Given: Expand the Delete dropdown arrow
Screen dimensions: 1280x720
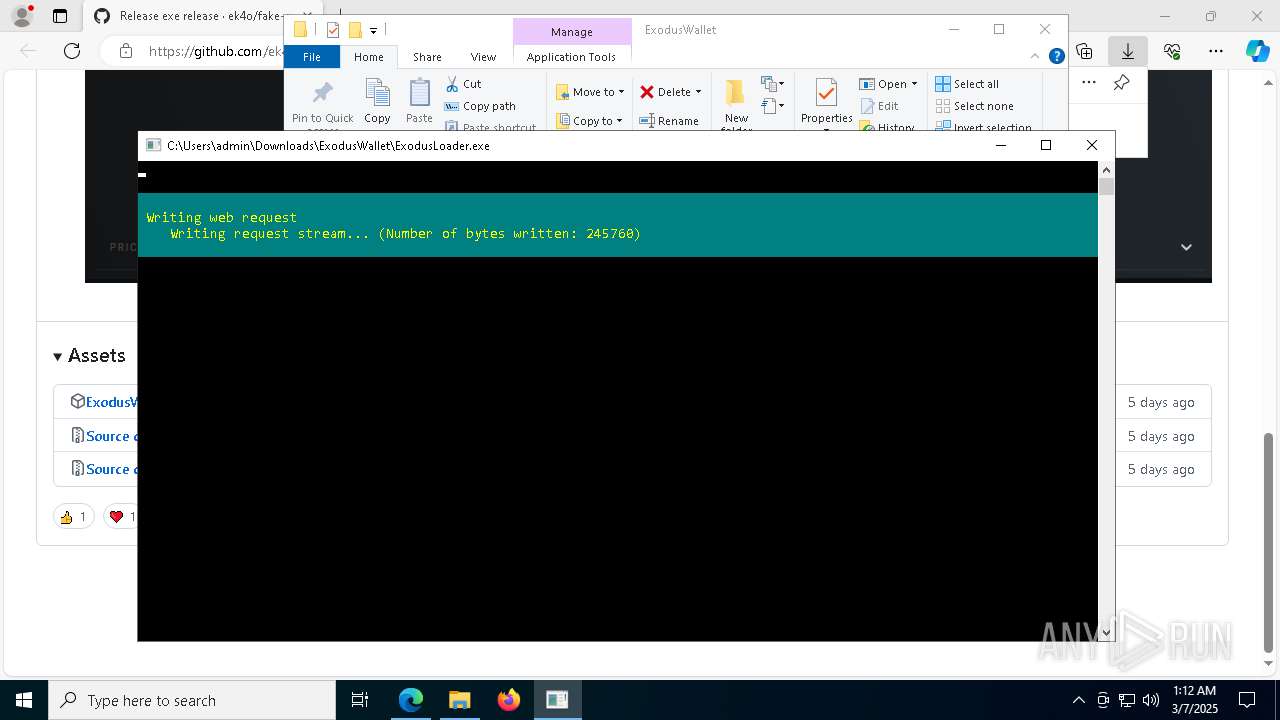Looking at the screenshot, I should click(x=698, y=92).
